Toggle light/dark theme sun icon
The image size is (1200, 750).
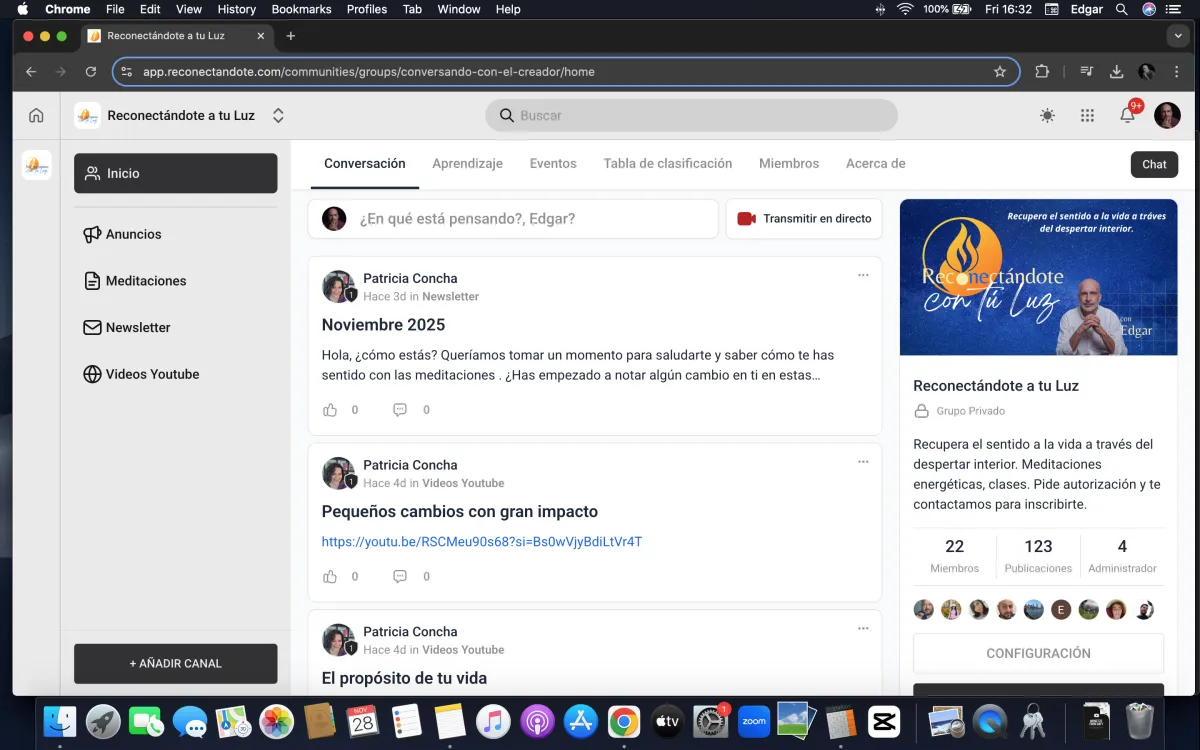pos(1047,116)
